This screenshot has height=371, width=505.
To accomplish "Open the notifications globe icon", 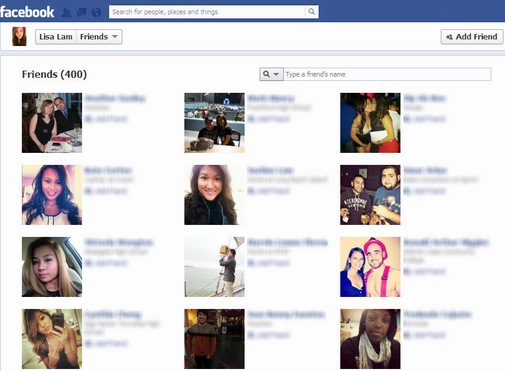I will [96, 13].
